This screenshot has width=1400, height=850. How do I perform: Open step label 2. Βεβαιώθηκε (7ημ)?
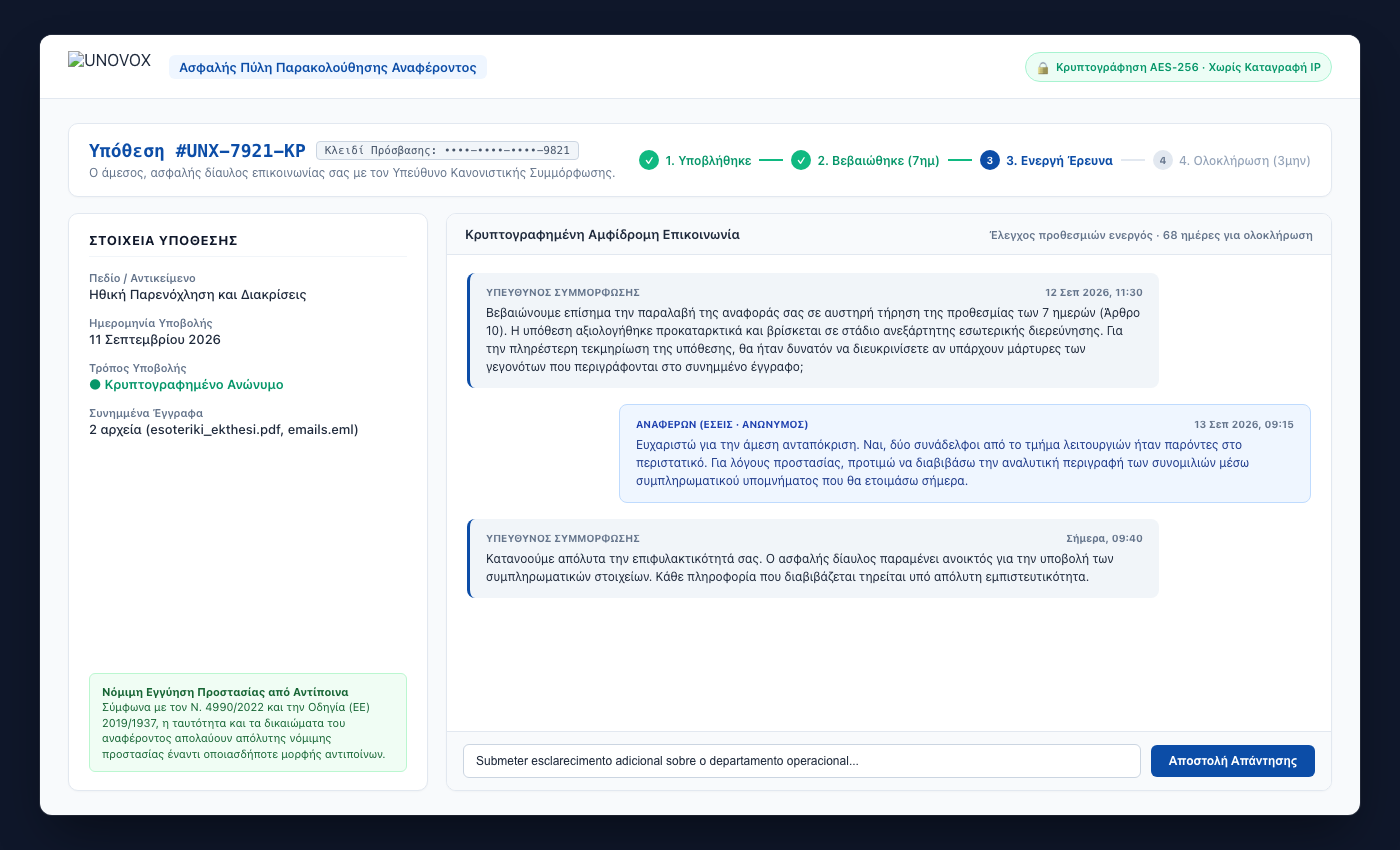[x=879, y=160]
